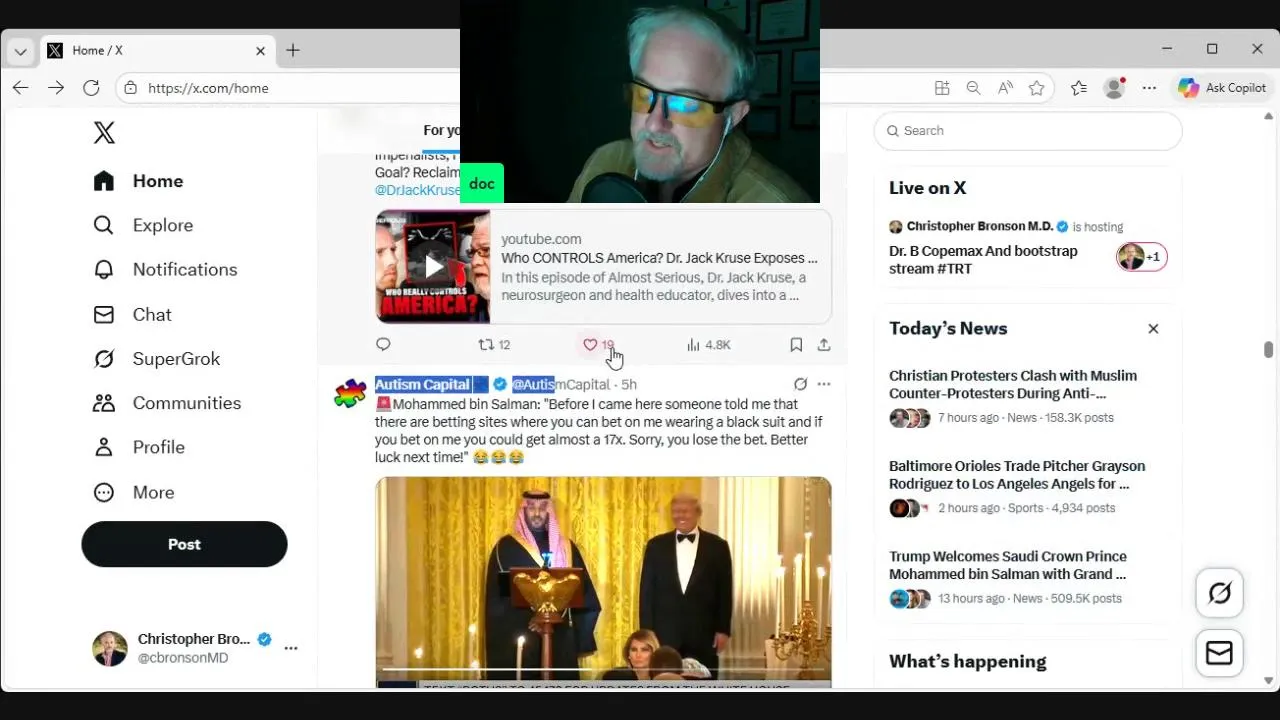Dismiss Today's News panel
This screenshot has width=1280, height=720.
tap(1153, 328)
